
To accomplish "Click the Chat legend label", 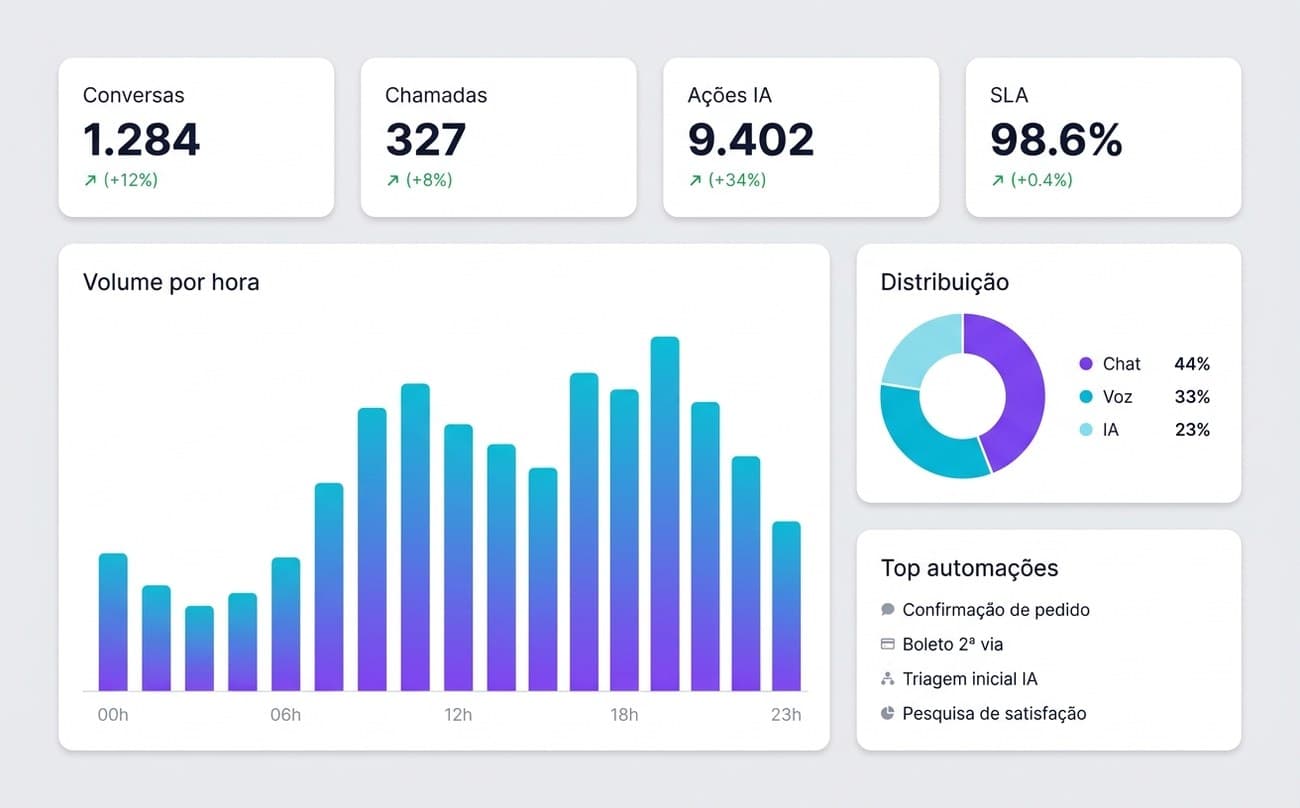I will [x=1122, y=364].
